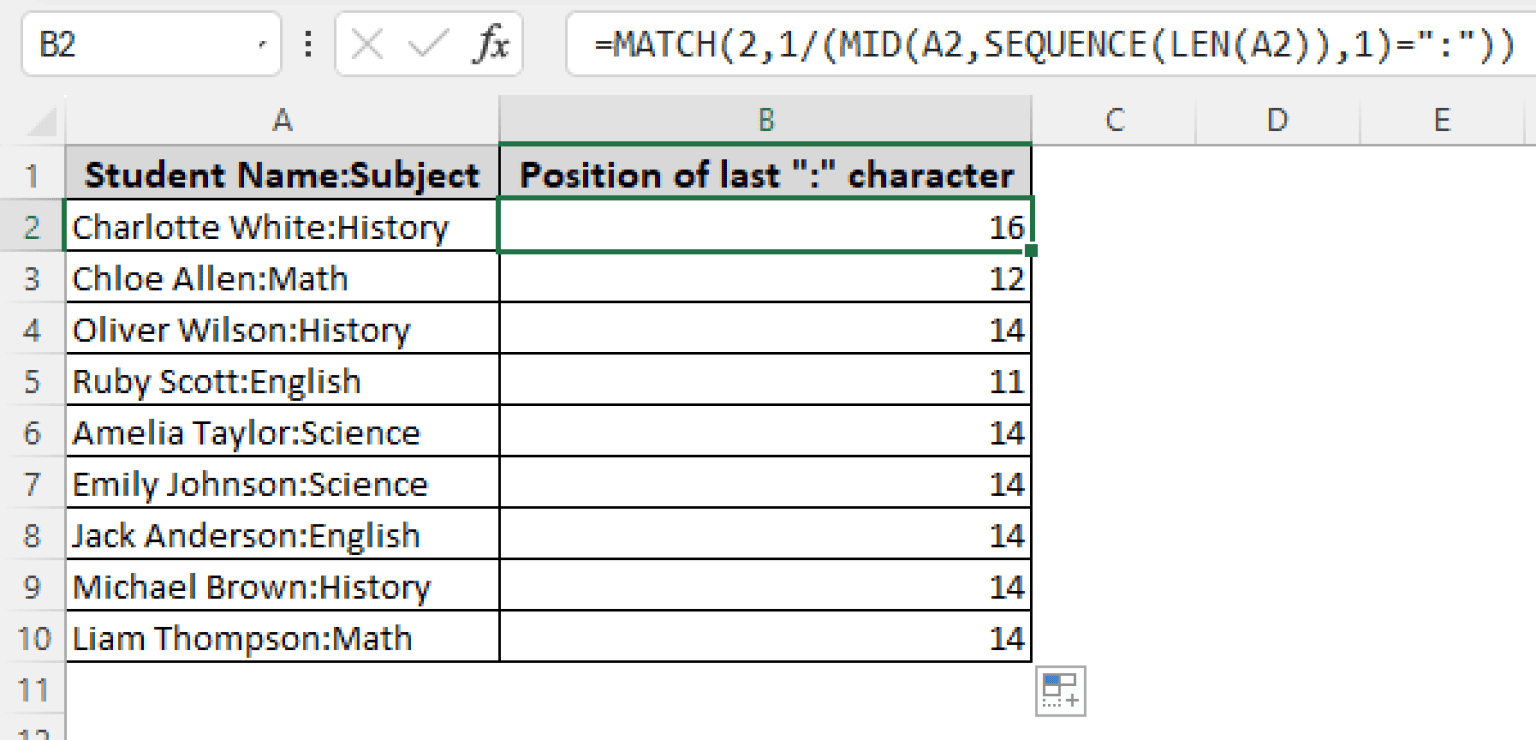Image resolution: width=1536 pixels, height=740 pixels.
Task: Open the Quick Analysis options icon below B10
Action: point(1060,690)
